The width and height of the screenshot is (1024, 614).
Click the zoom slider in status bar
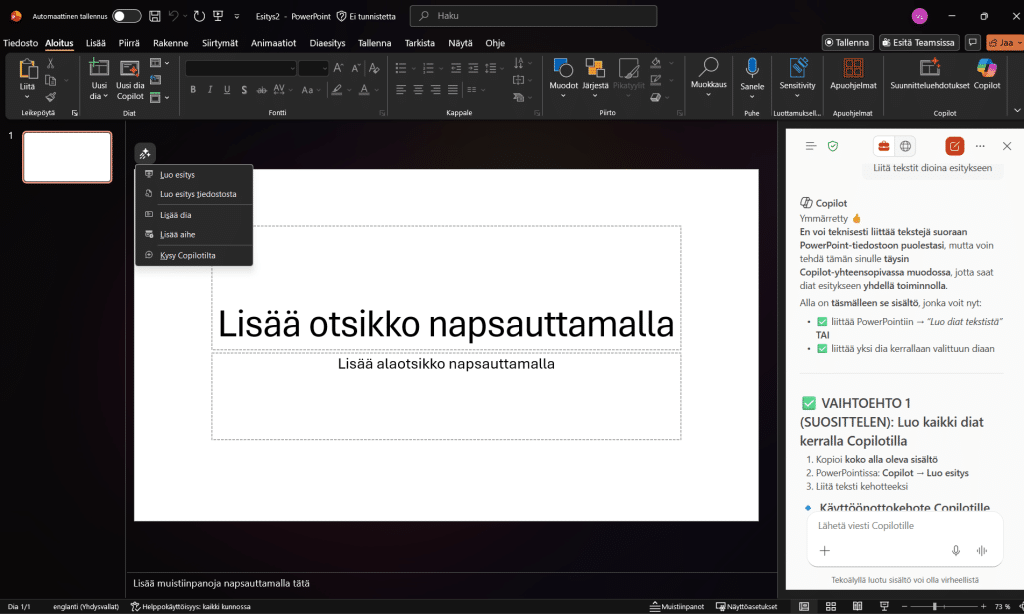(934, 606)
